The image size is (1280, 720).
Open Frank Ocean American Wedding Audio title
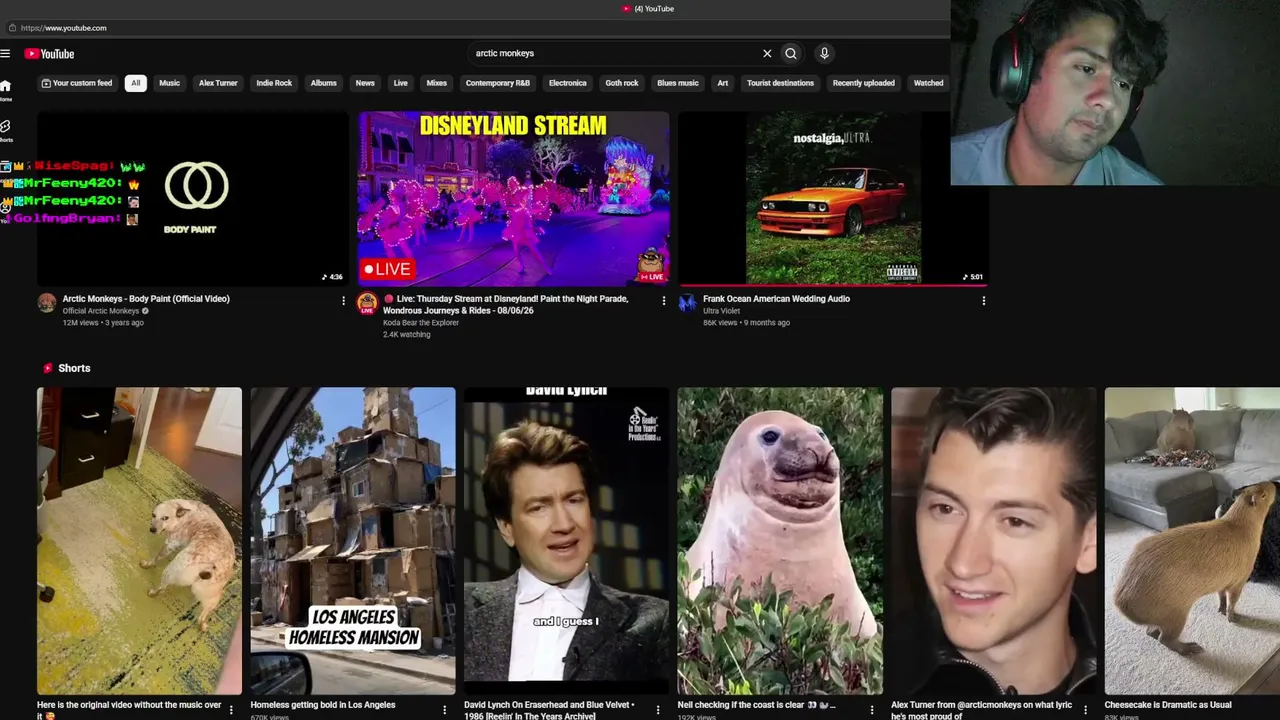777,299
